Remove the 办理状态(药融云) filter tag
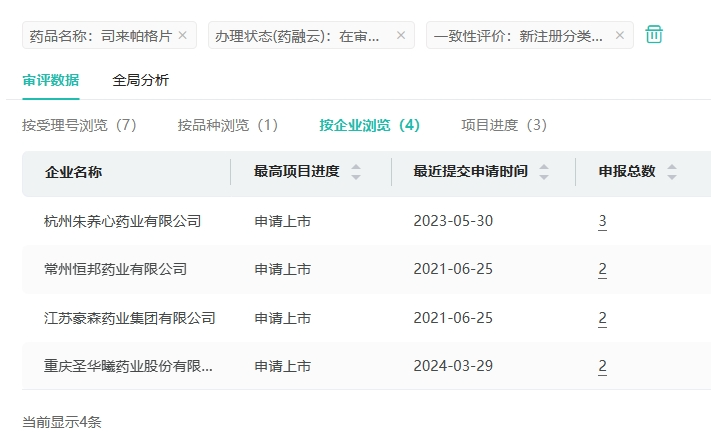Image resolution: width=711 pixels, height=443 pixels. click(401, 36)
